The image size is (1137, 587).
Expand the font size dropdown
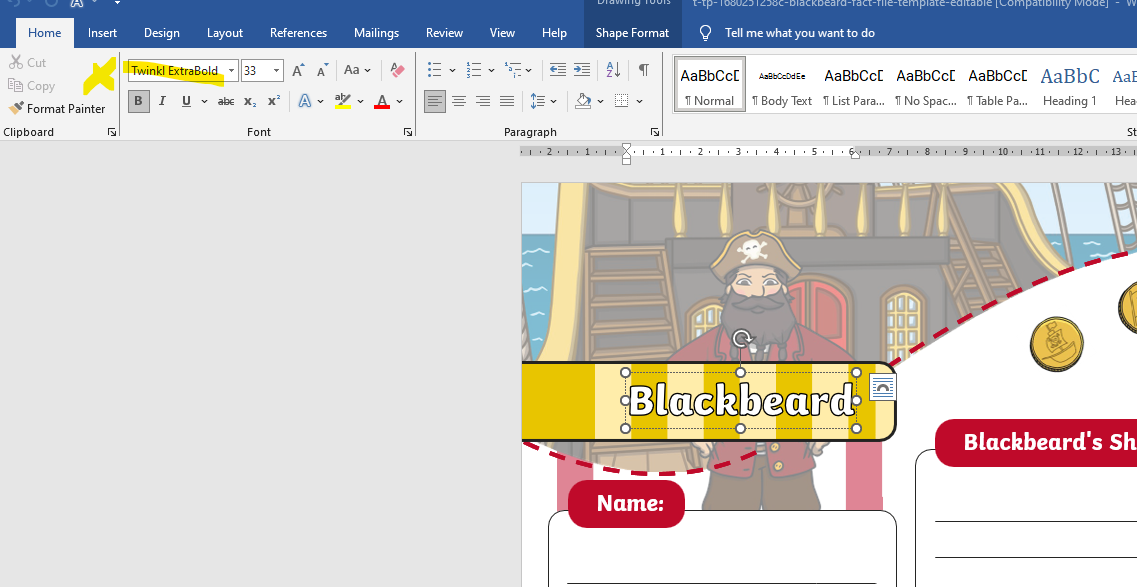(x=276, y=71)
